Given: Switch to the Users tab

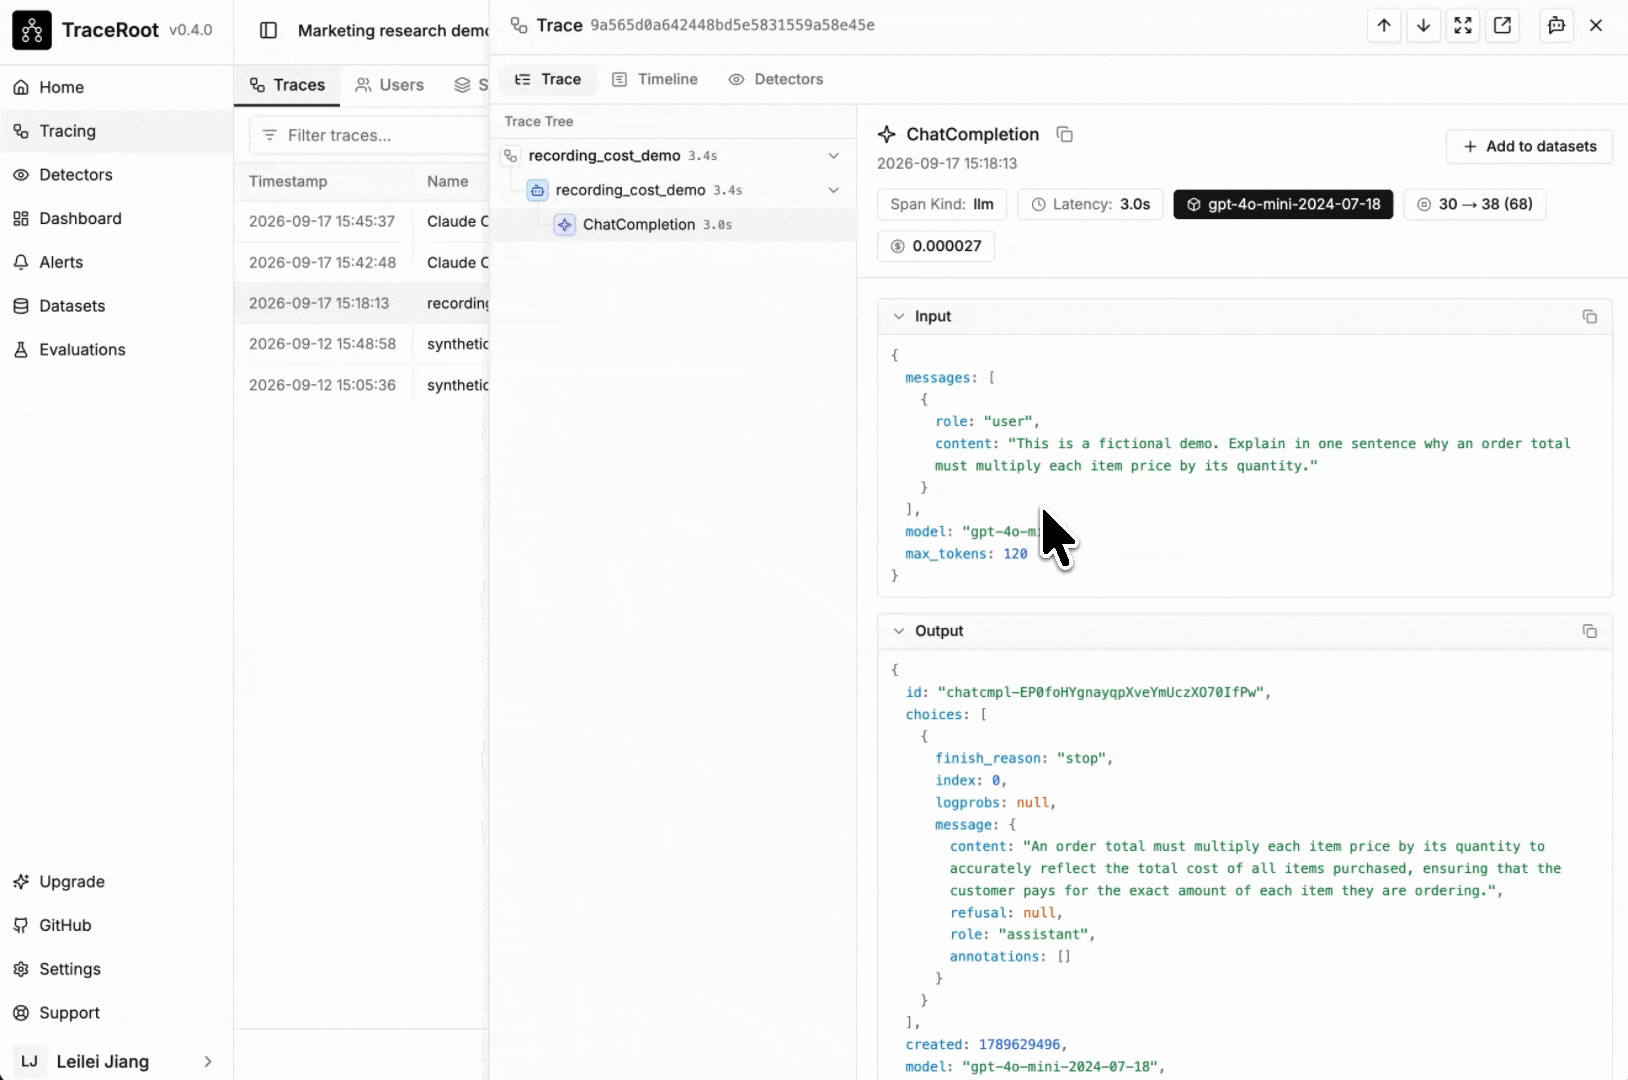Looking at the screenshot, I should coord(390,85).
